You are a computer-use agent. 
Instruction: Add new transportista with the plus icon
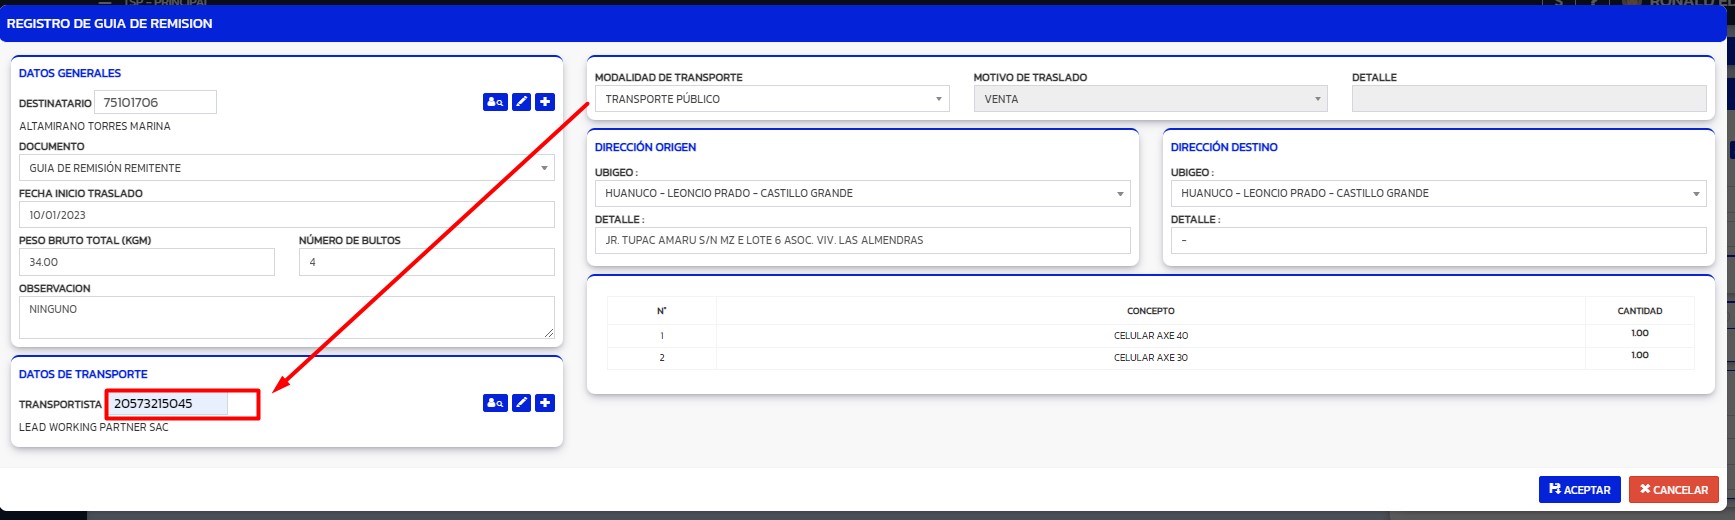point(545,403)
